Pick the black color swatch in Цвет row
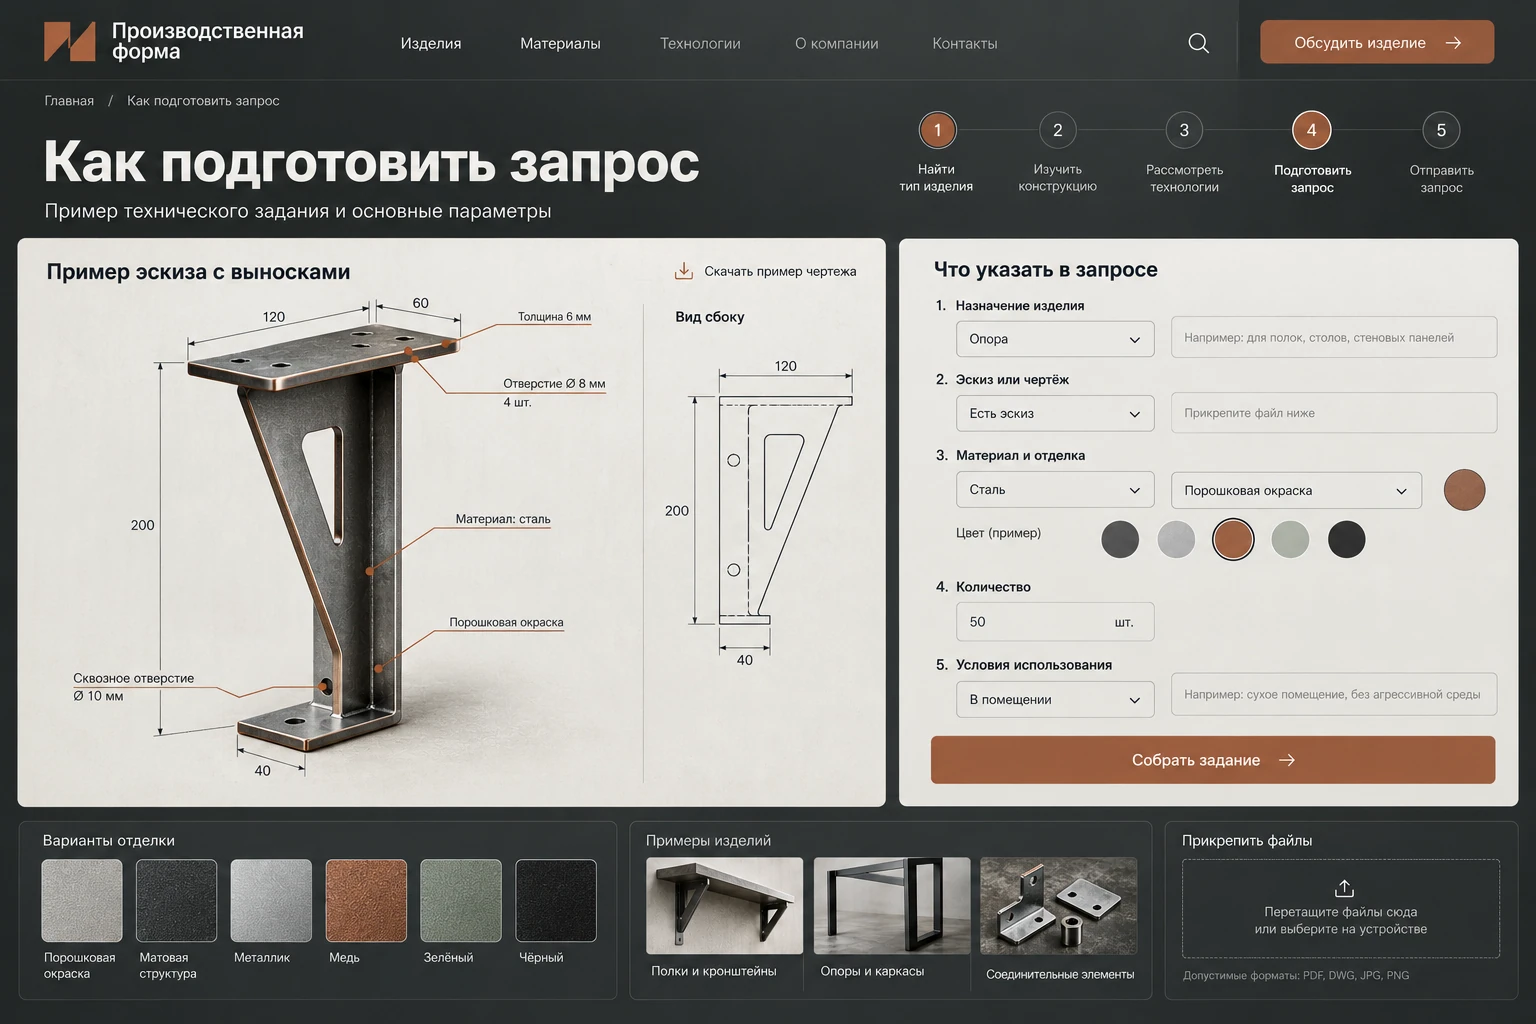 (1346, 539)
